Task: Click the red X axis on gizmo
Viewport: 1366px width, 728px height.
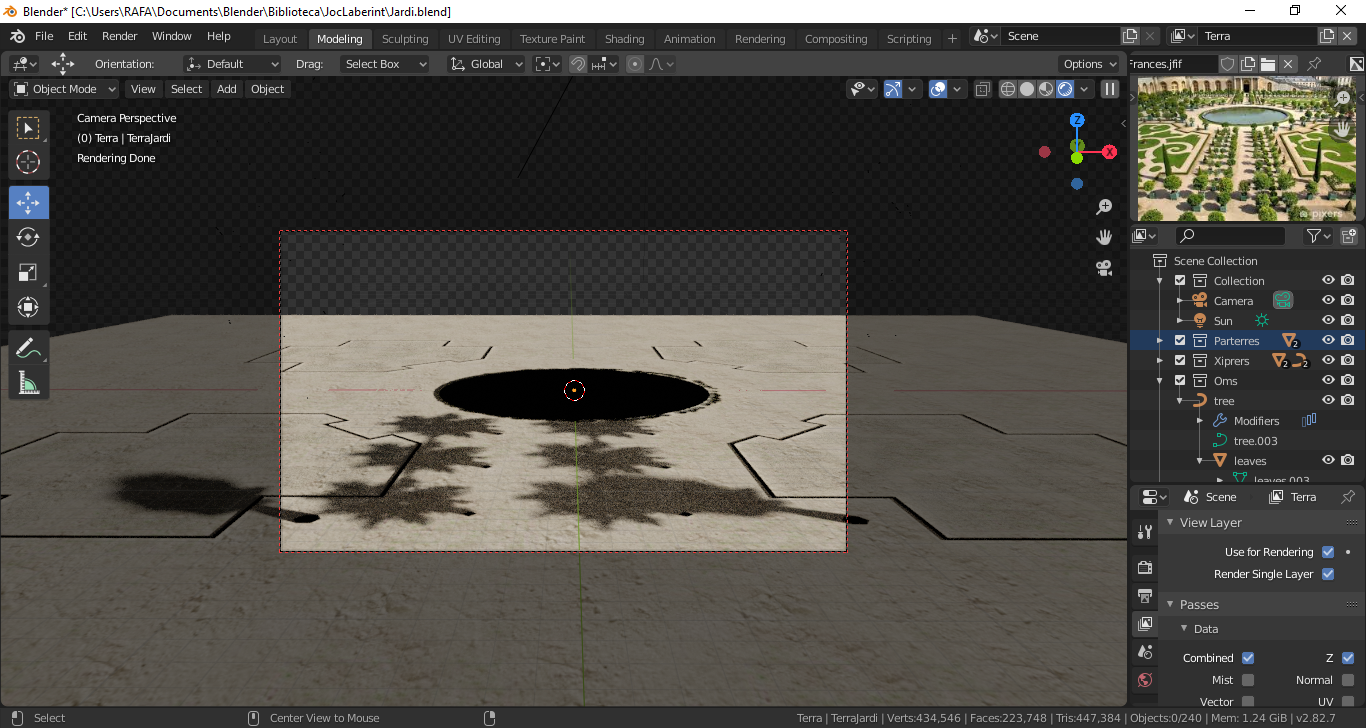Action: coord(1109,152)
